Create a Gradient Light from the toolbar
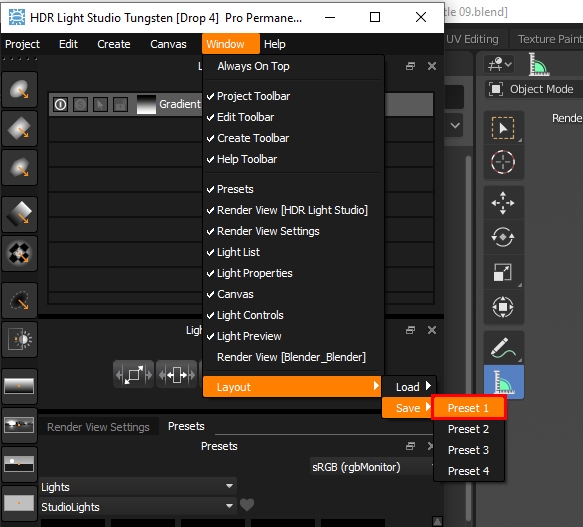The width and height of the screenshot is (583, 527). pyautogui.click(x=19, y=215)
